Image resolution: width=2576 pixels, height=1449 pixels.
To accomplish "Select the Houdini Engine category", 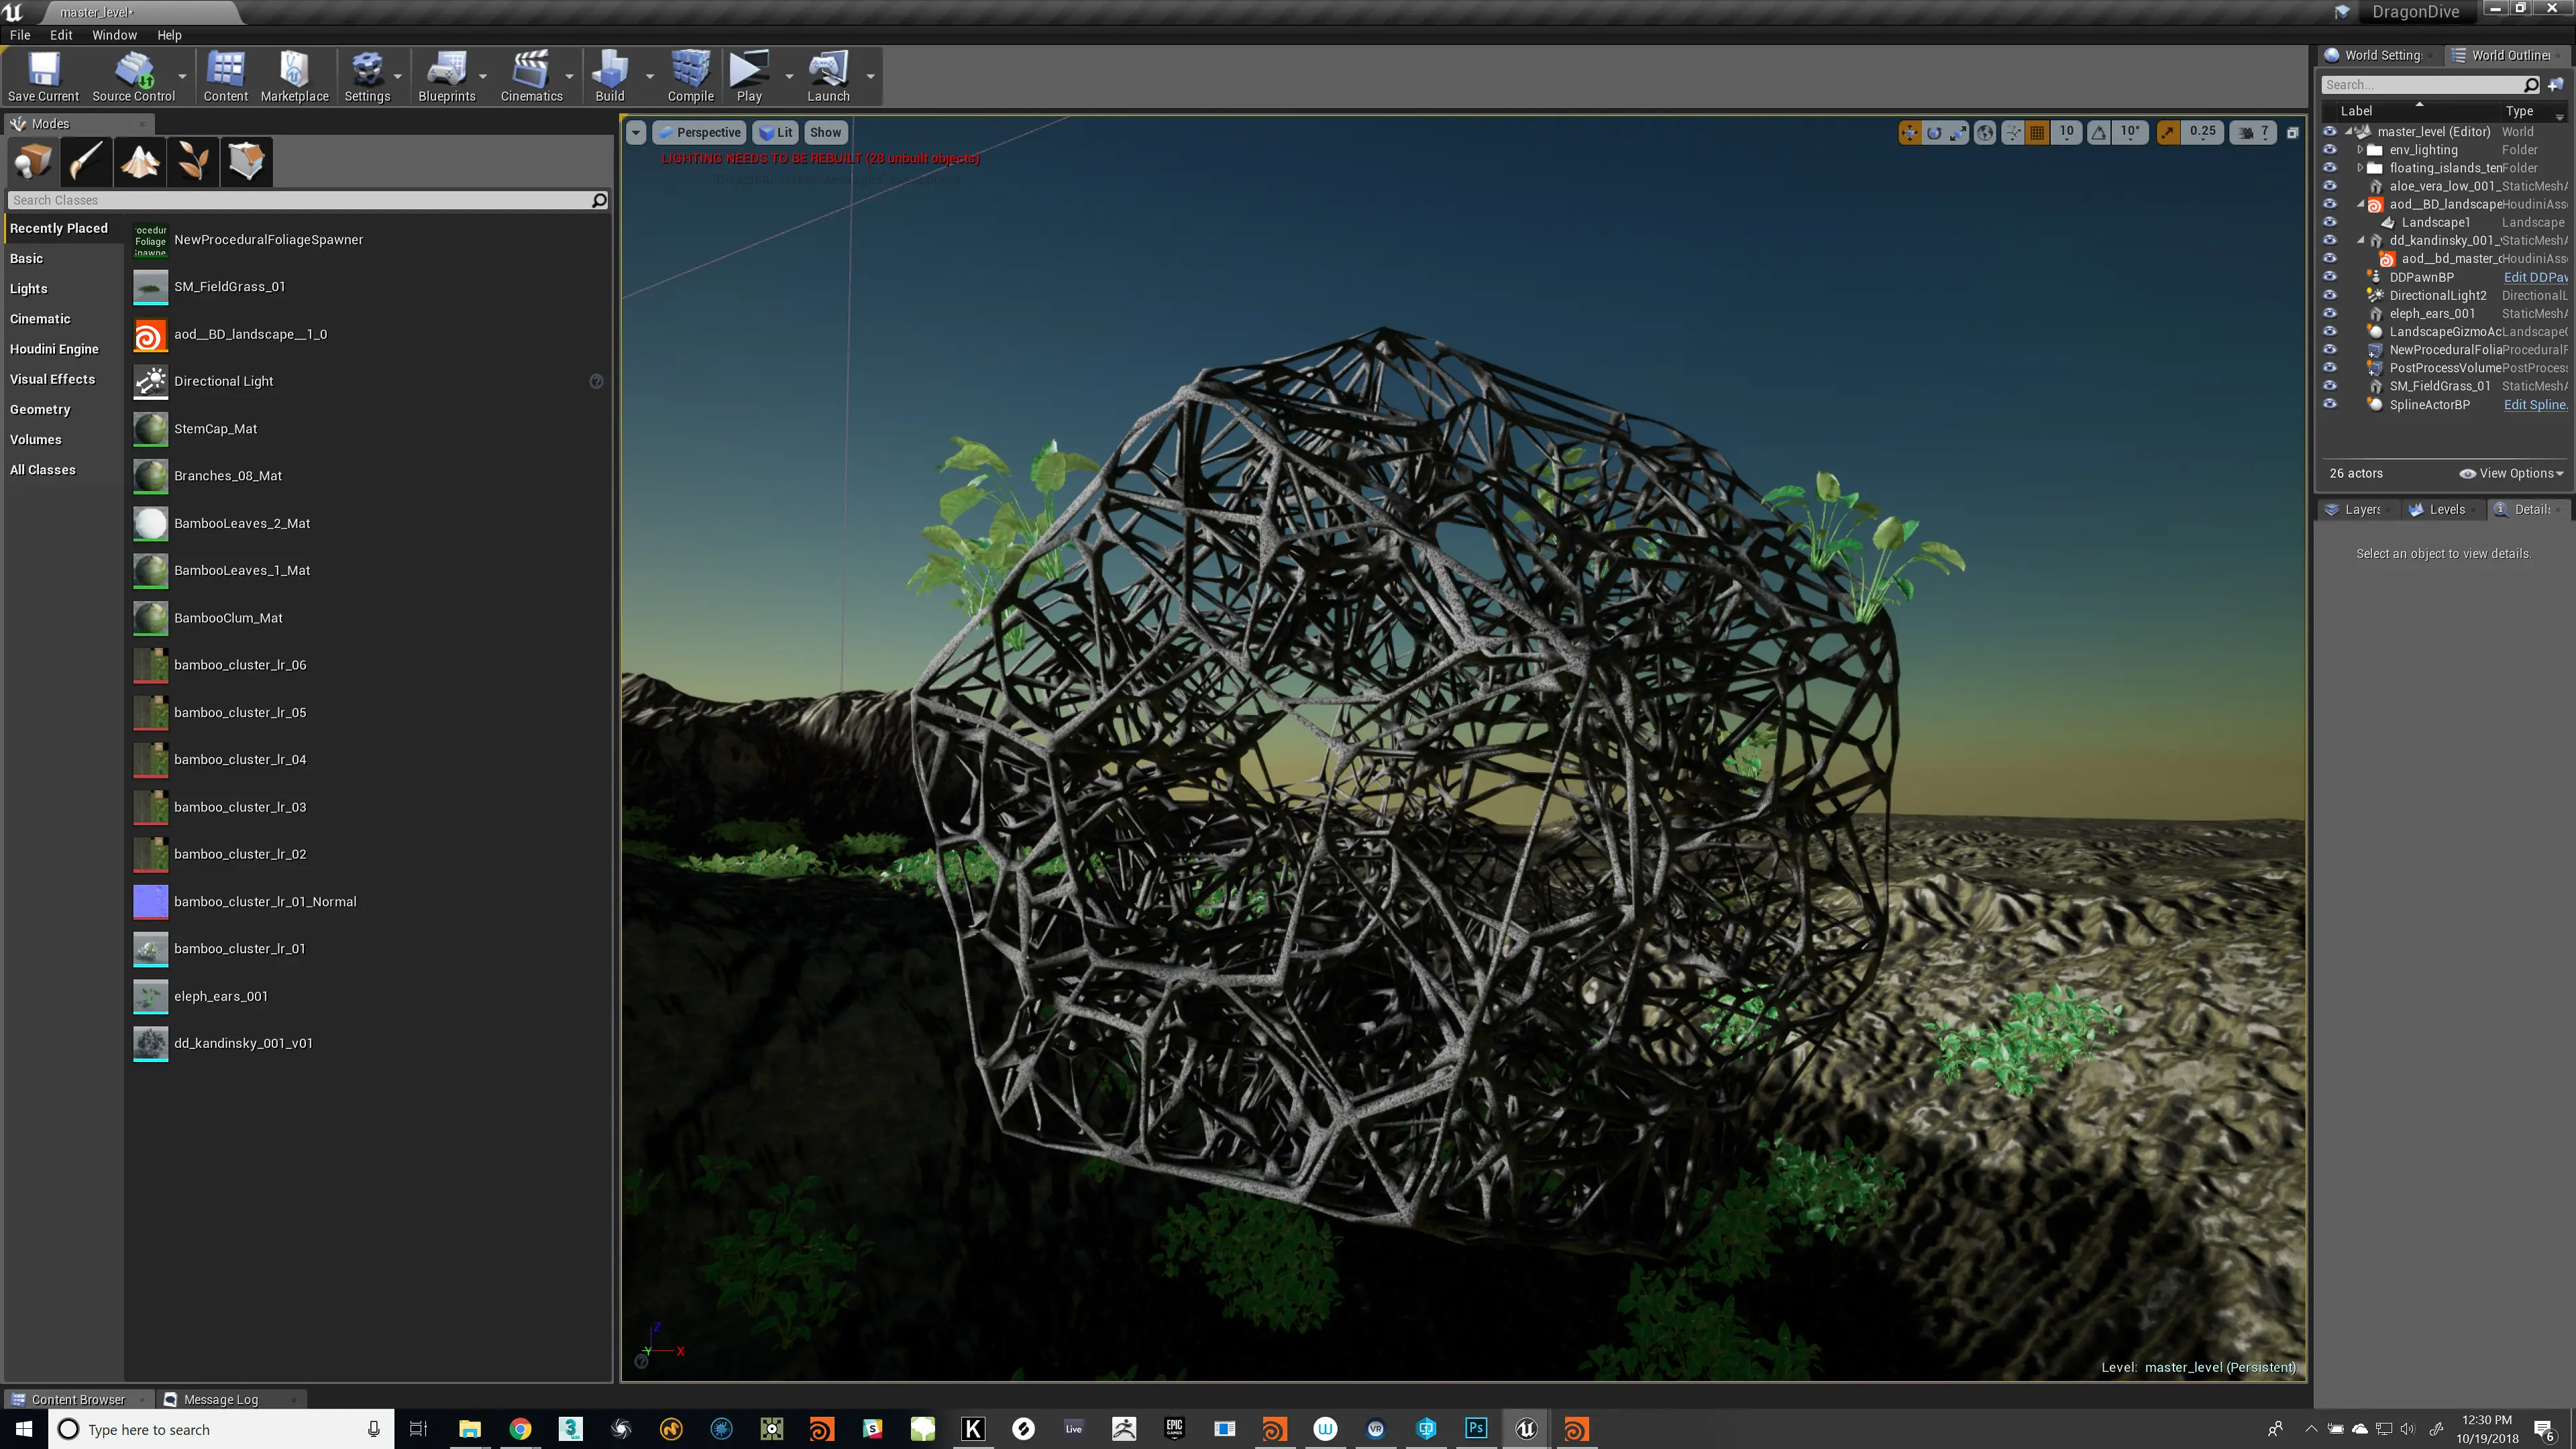I will click(x=54, y=349).
